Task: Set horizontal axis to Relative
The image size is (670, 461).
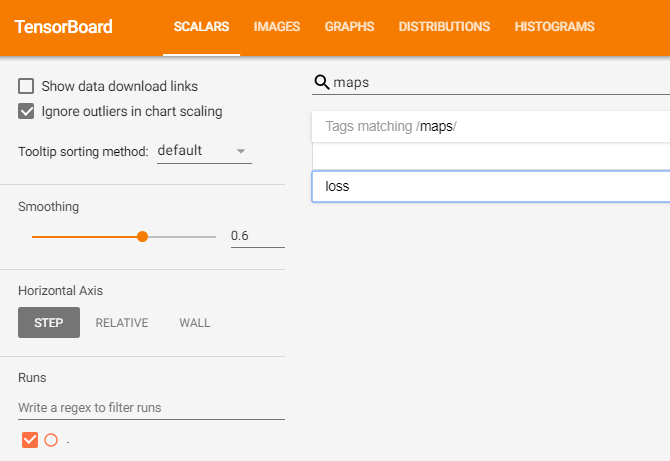Action: point(122,323)
